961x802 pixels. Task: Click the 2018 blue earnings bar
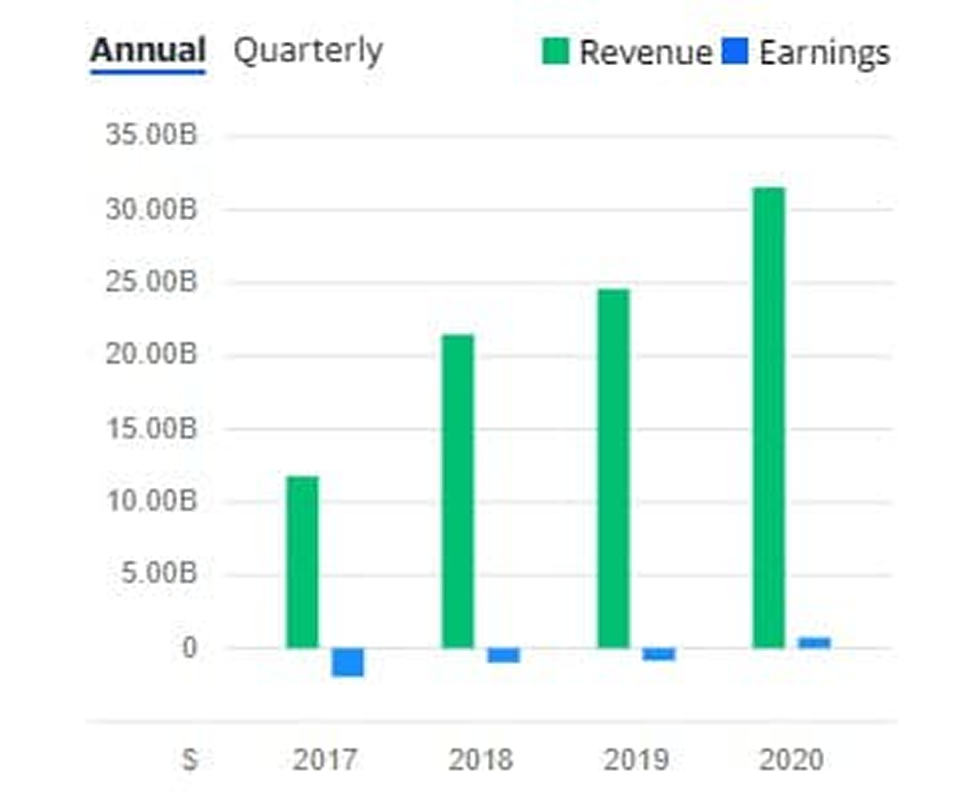click(504, 655)
